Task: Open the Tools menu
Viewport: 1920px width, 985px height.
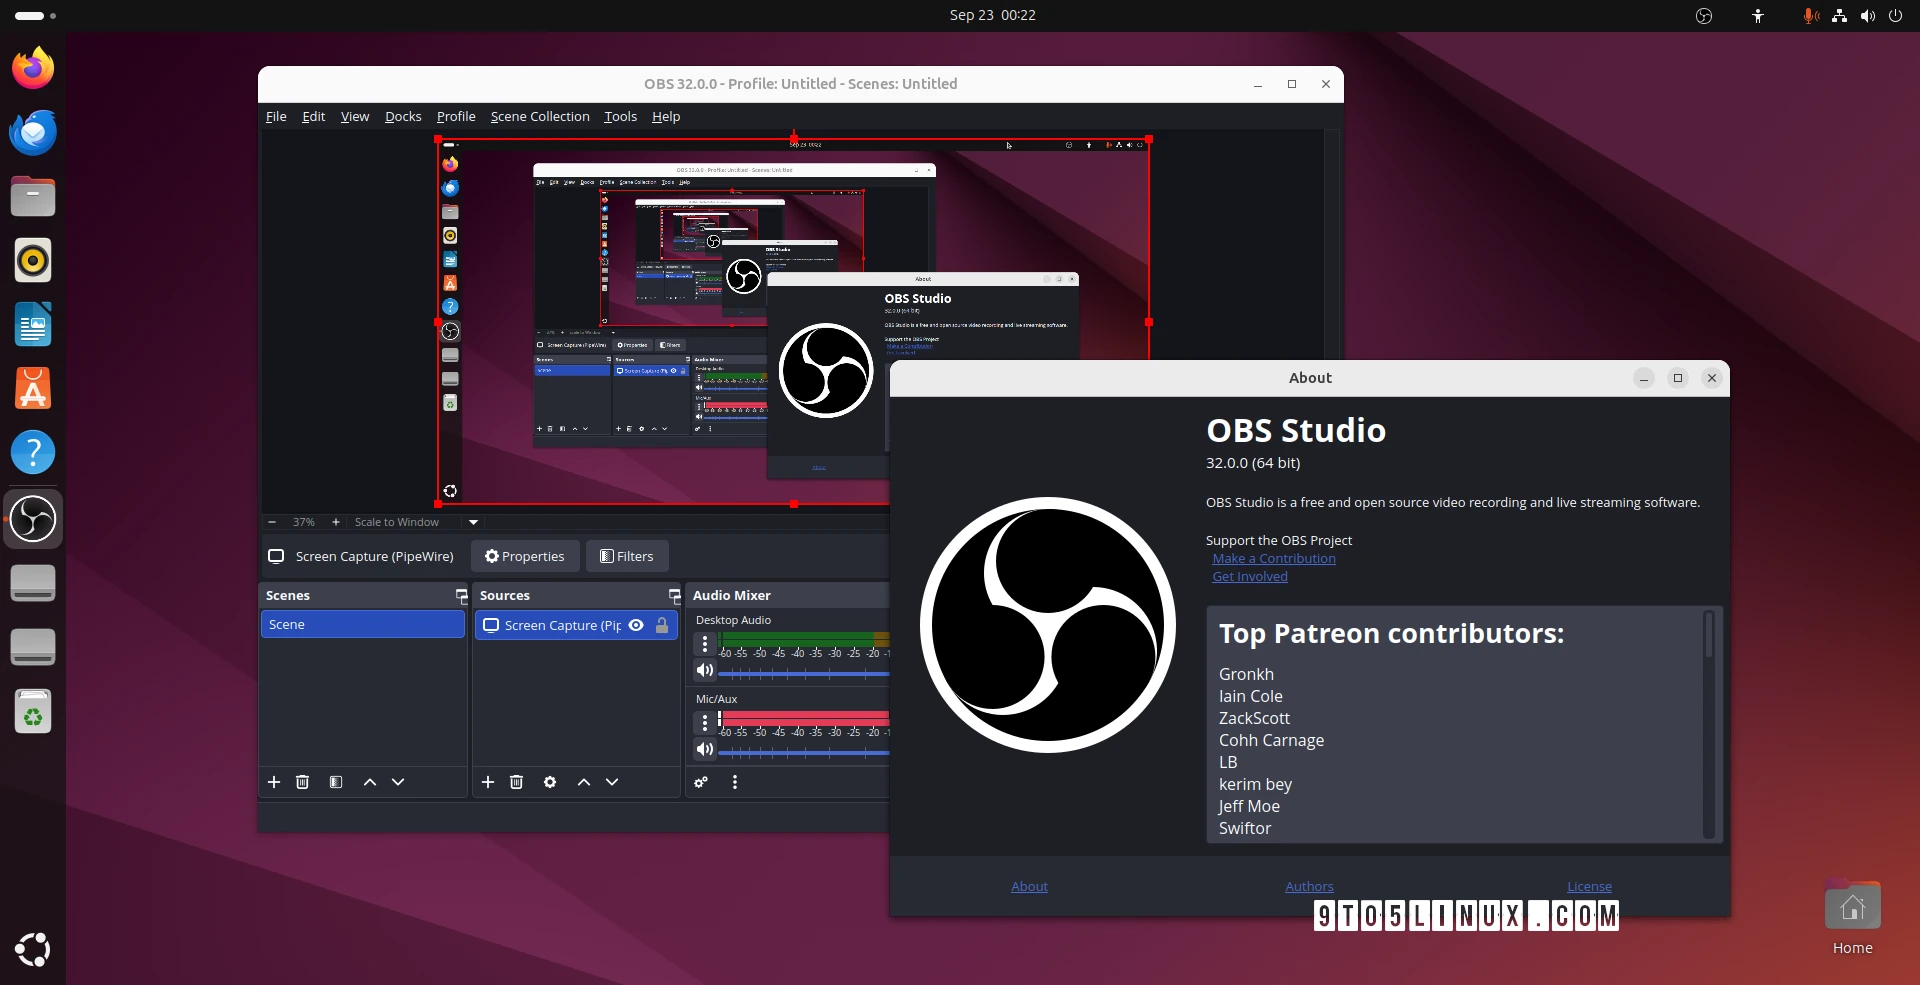Action: (620, 116)
